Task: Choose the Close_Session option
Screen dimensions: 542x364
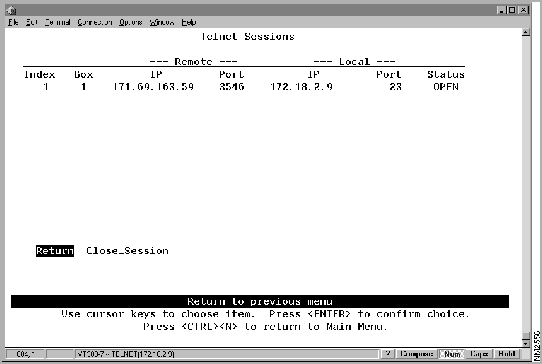Action: [x=127, y=251]
